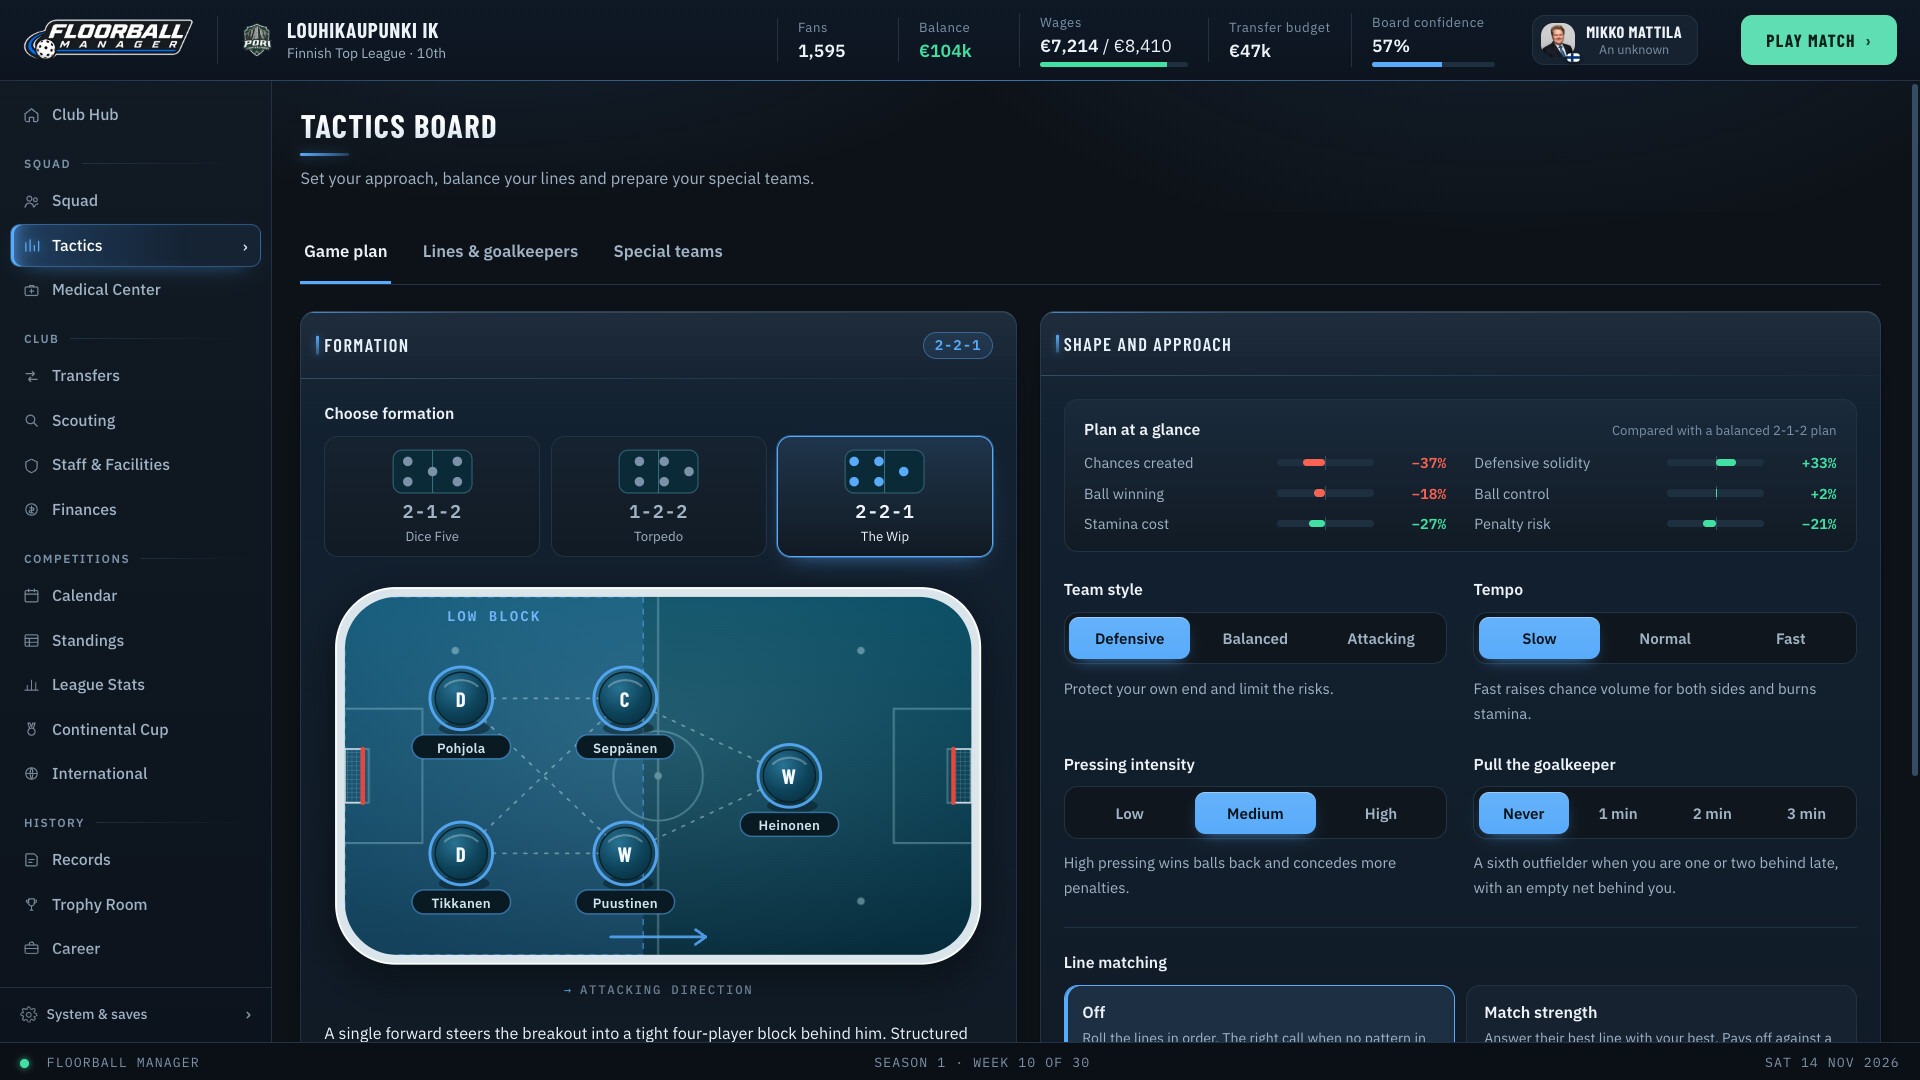Select Match strength line matching

(1660, 1015)
